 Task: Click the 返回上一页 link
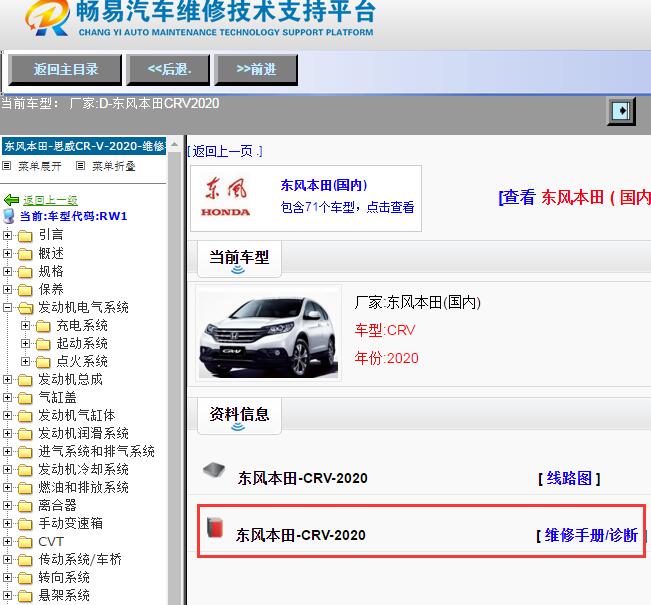tap(225, 152)
